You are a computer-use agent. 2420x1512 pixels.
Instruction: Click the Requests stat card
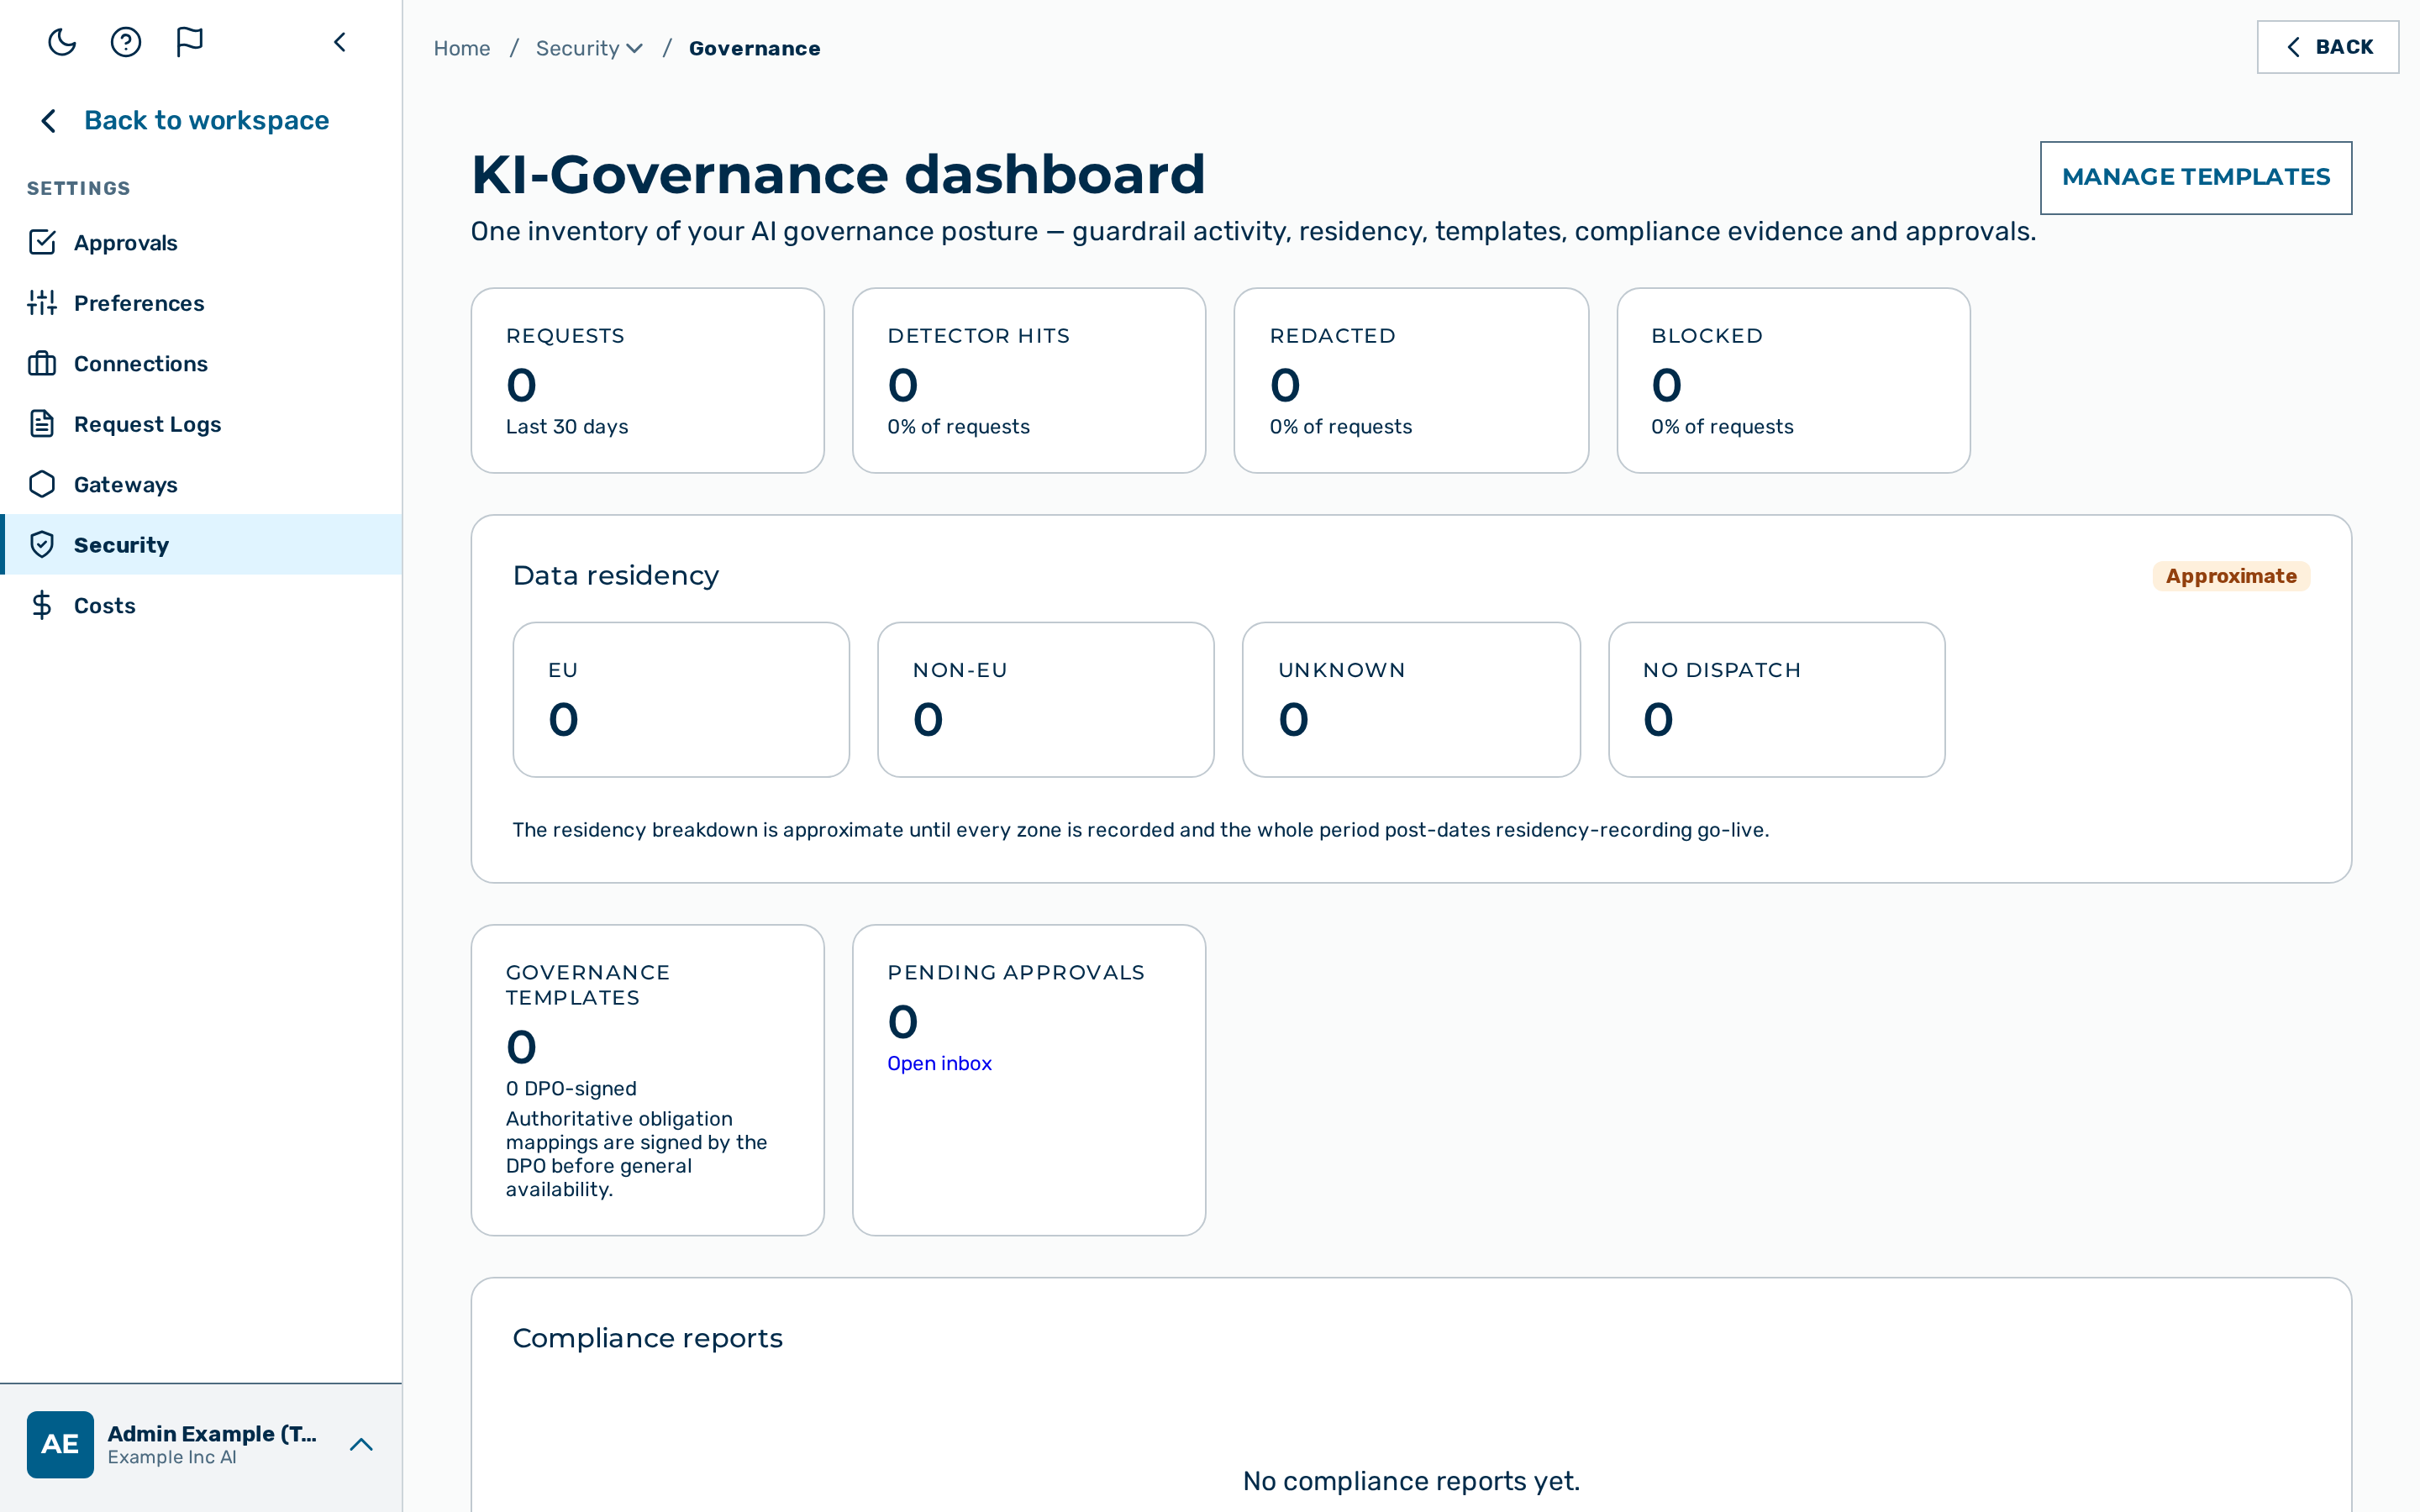tap(647, 380)
